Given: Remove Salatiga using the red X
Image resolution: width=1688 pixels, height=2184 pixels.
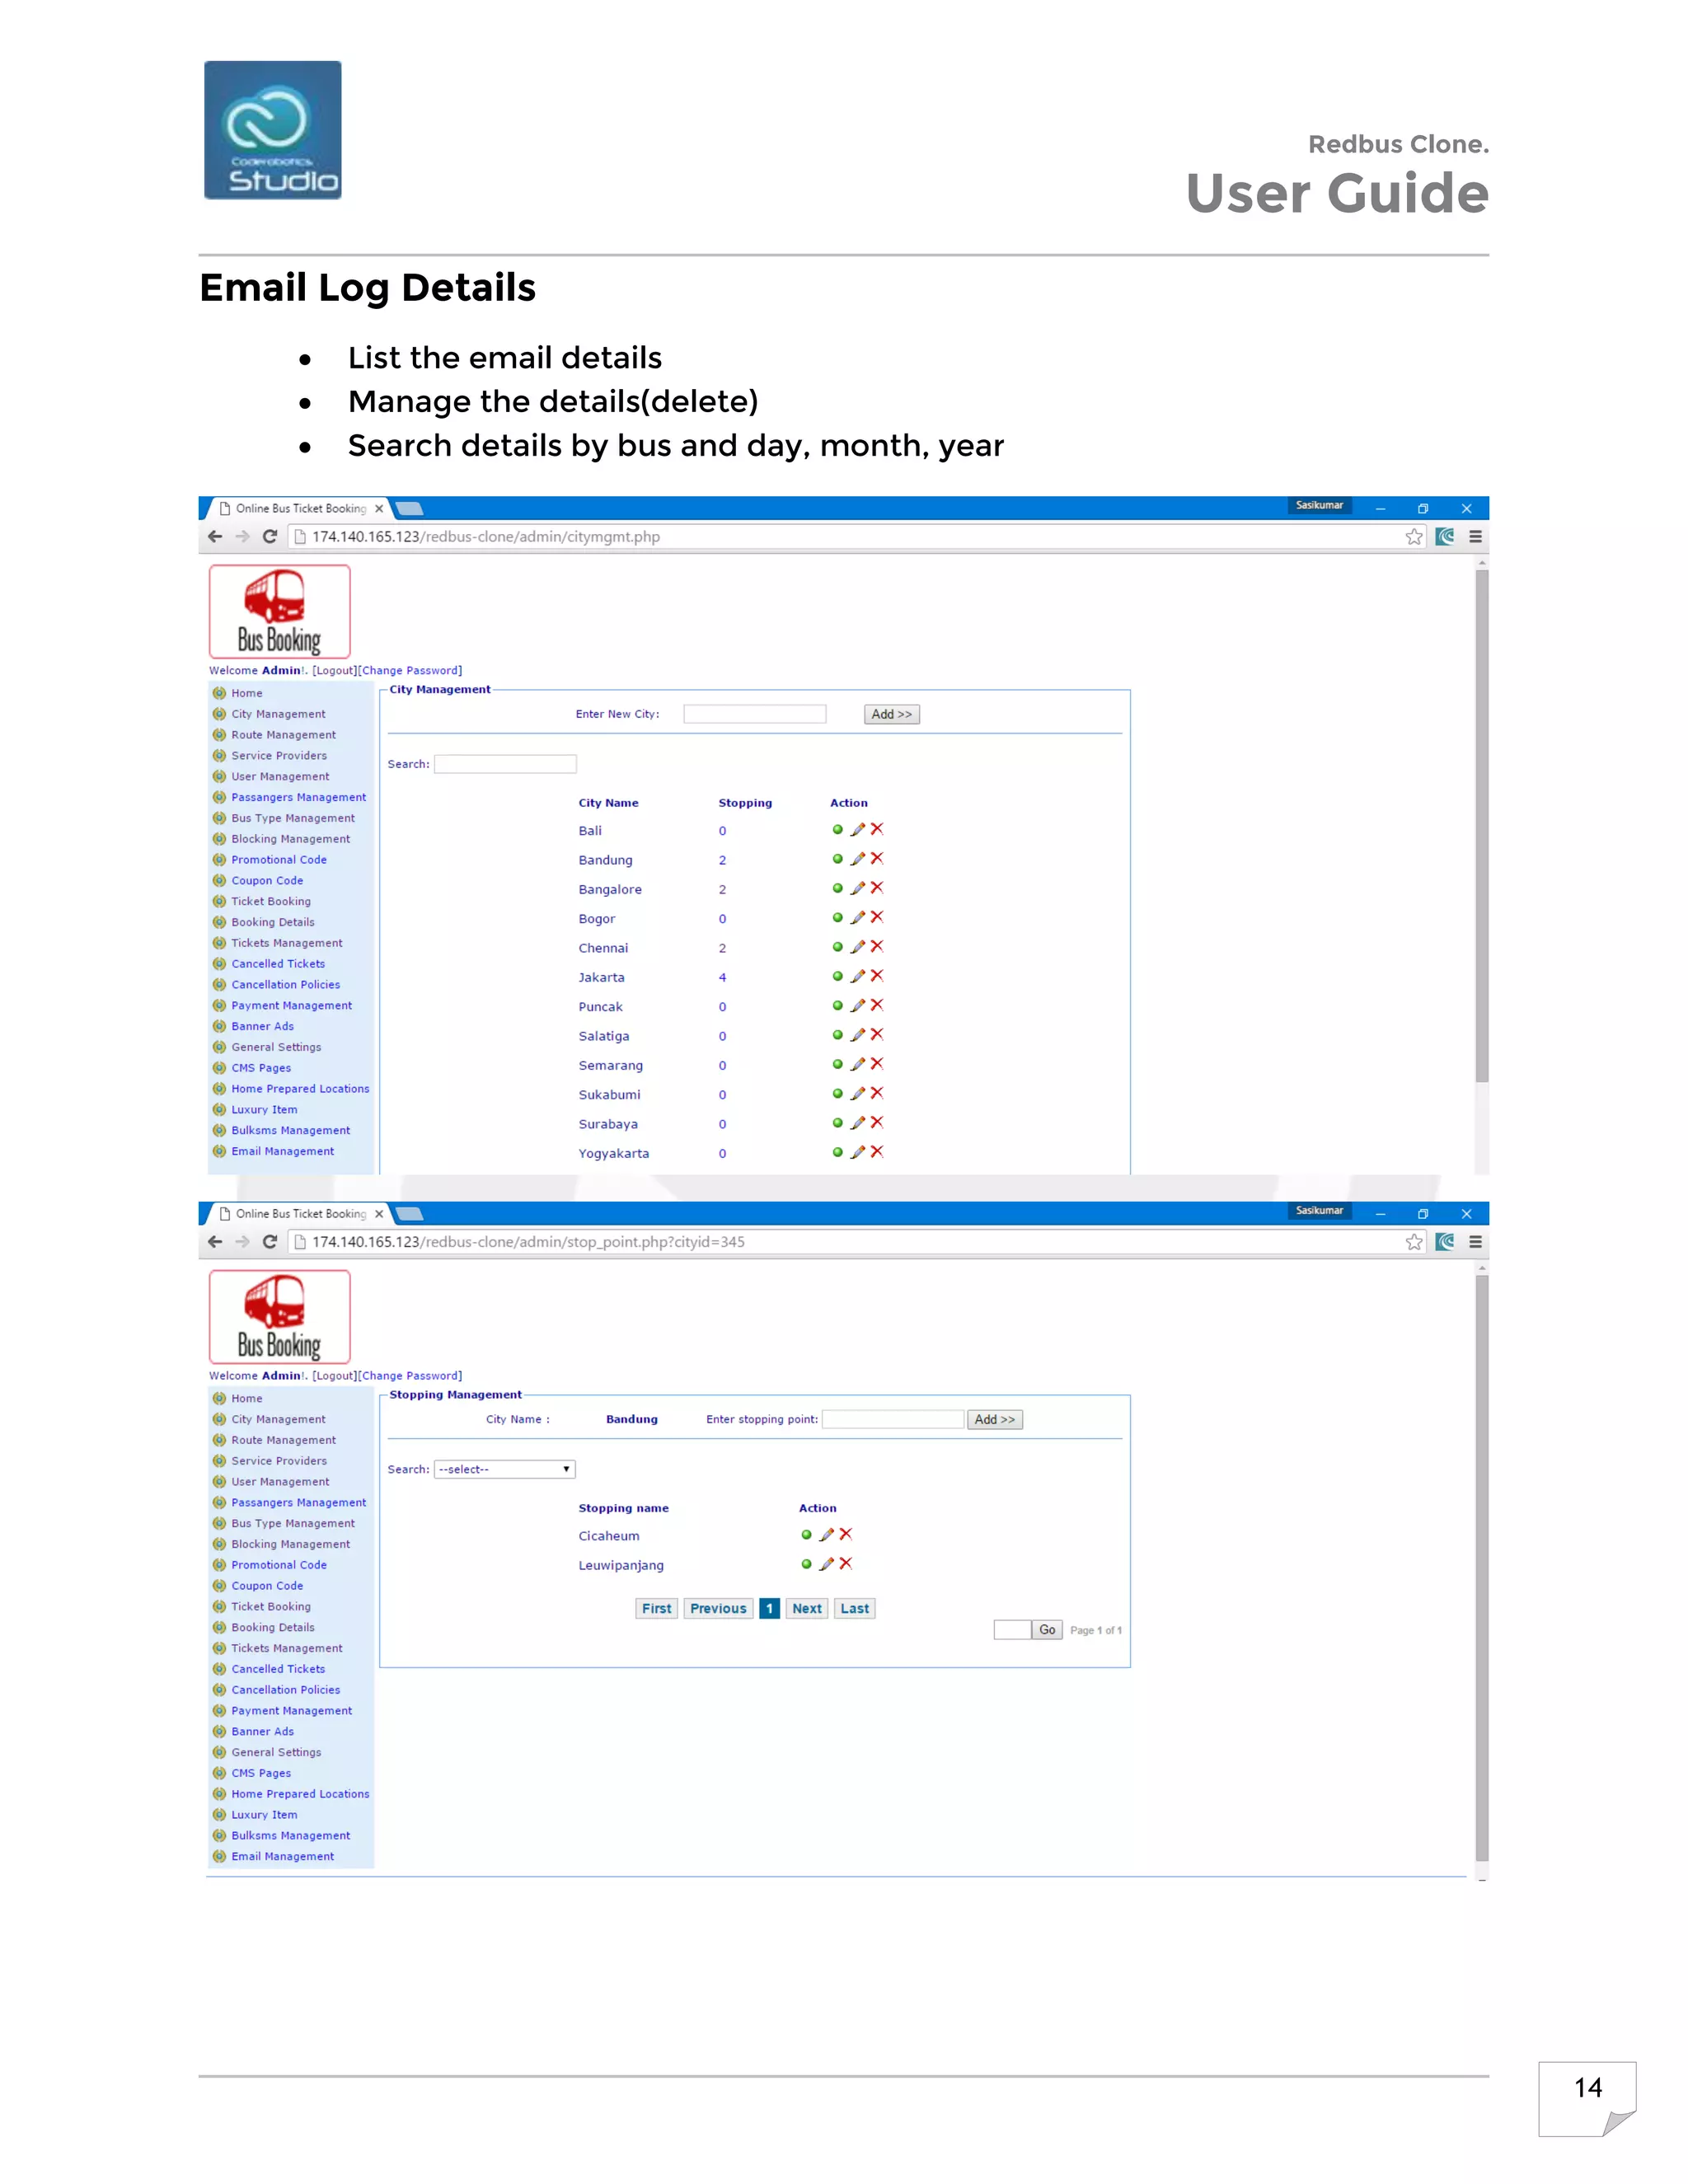Looking at the screenshot, I should click(x=877, y=1035).
